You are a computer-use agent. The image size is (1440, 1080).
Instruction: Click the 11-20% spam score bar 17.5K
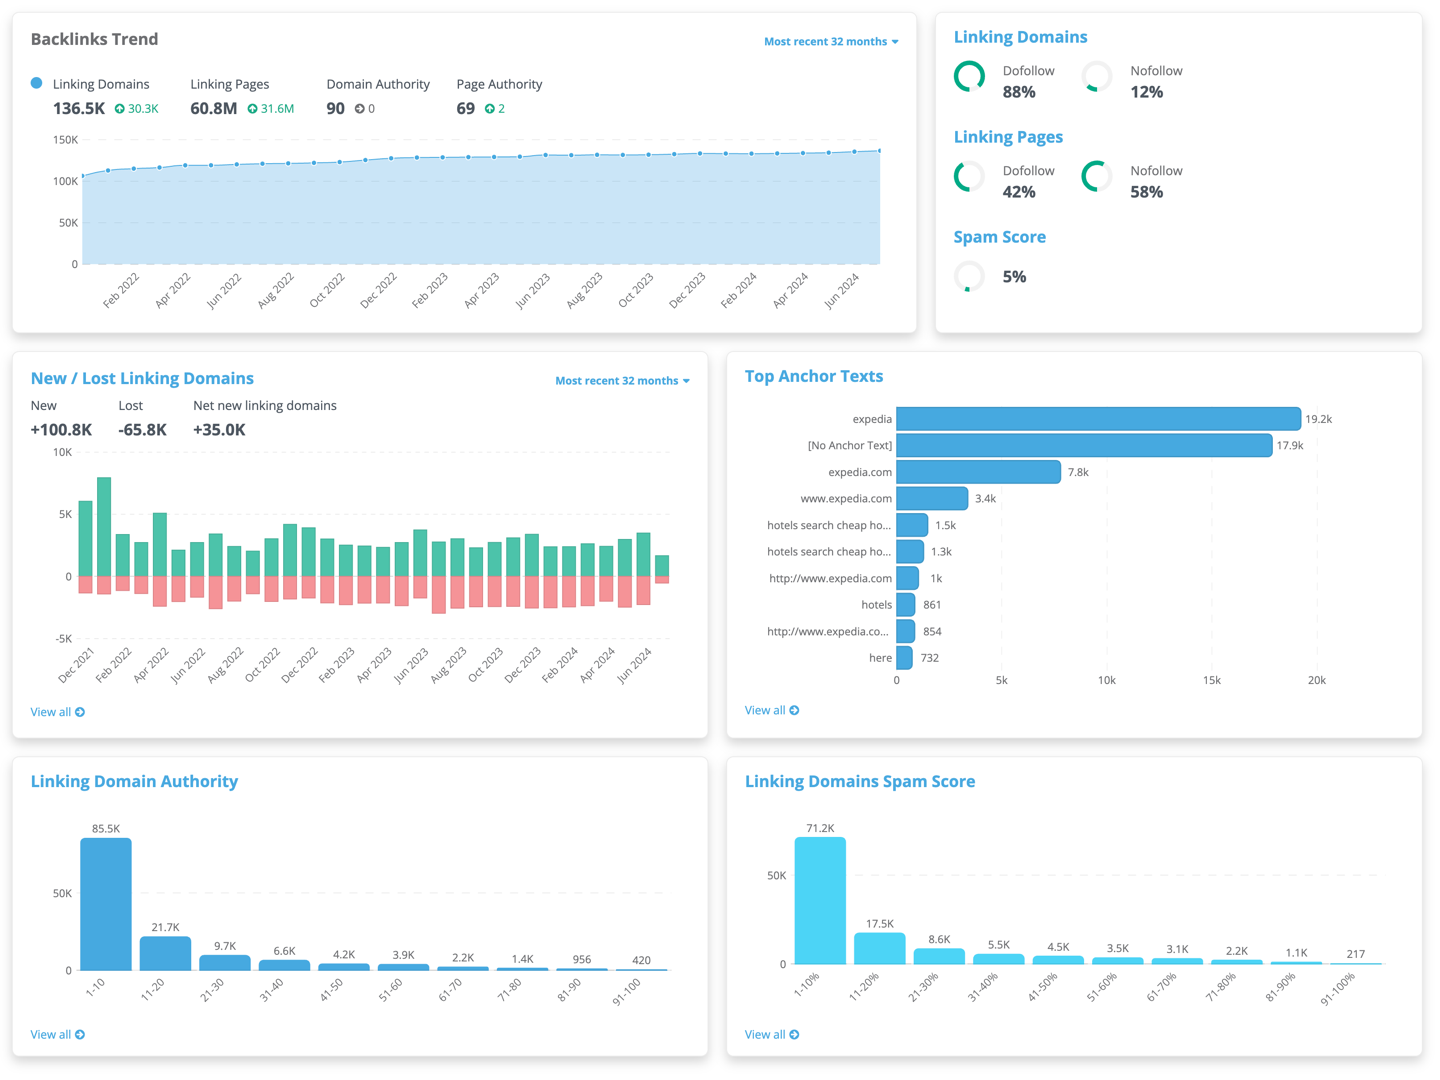click(880, 948)
